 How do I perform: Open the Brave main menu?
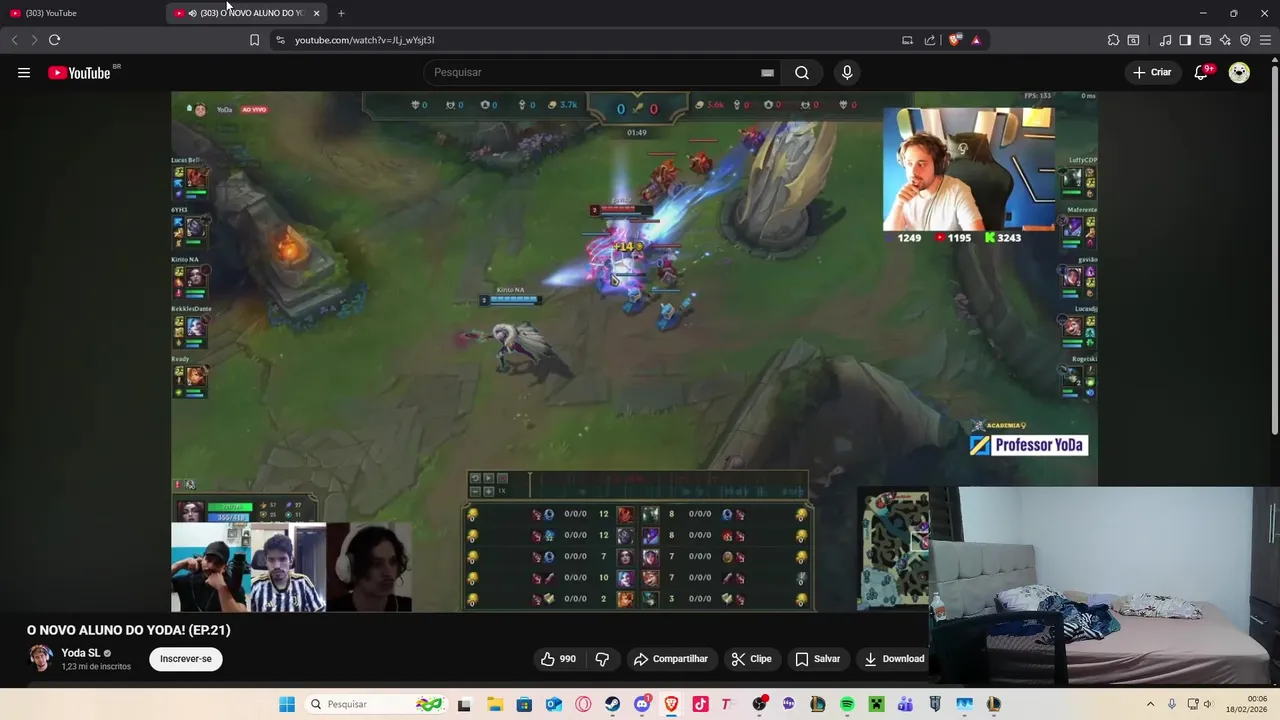1265,40
